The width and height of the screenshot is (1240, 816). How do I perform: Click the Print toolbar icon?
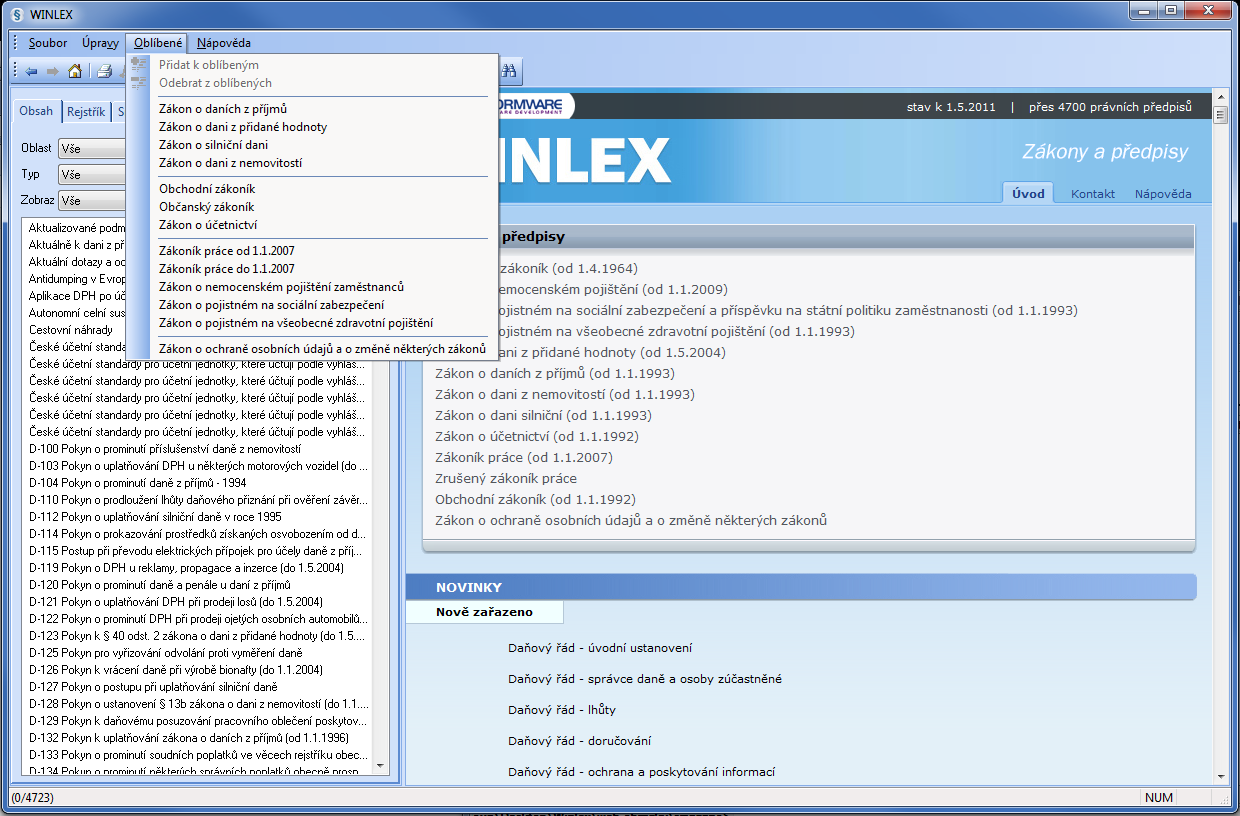(104, 71)
